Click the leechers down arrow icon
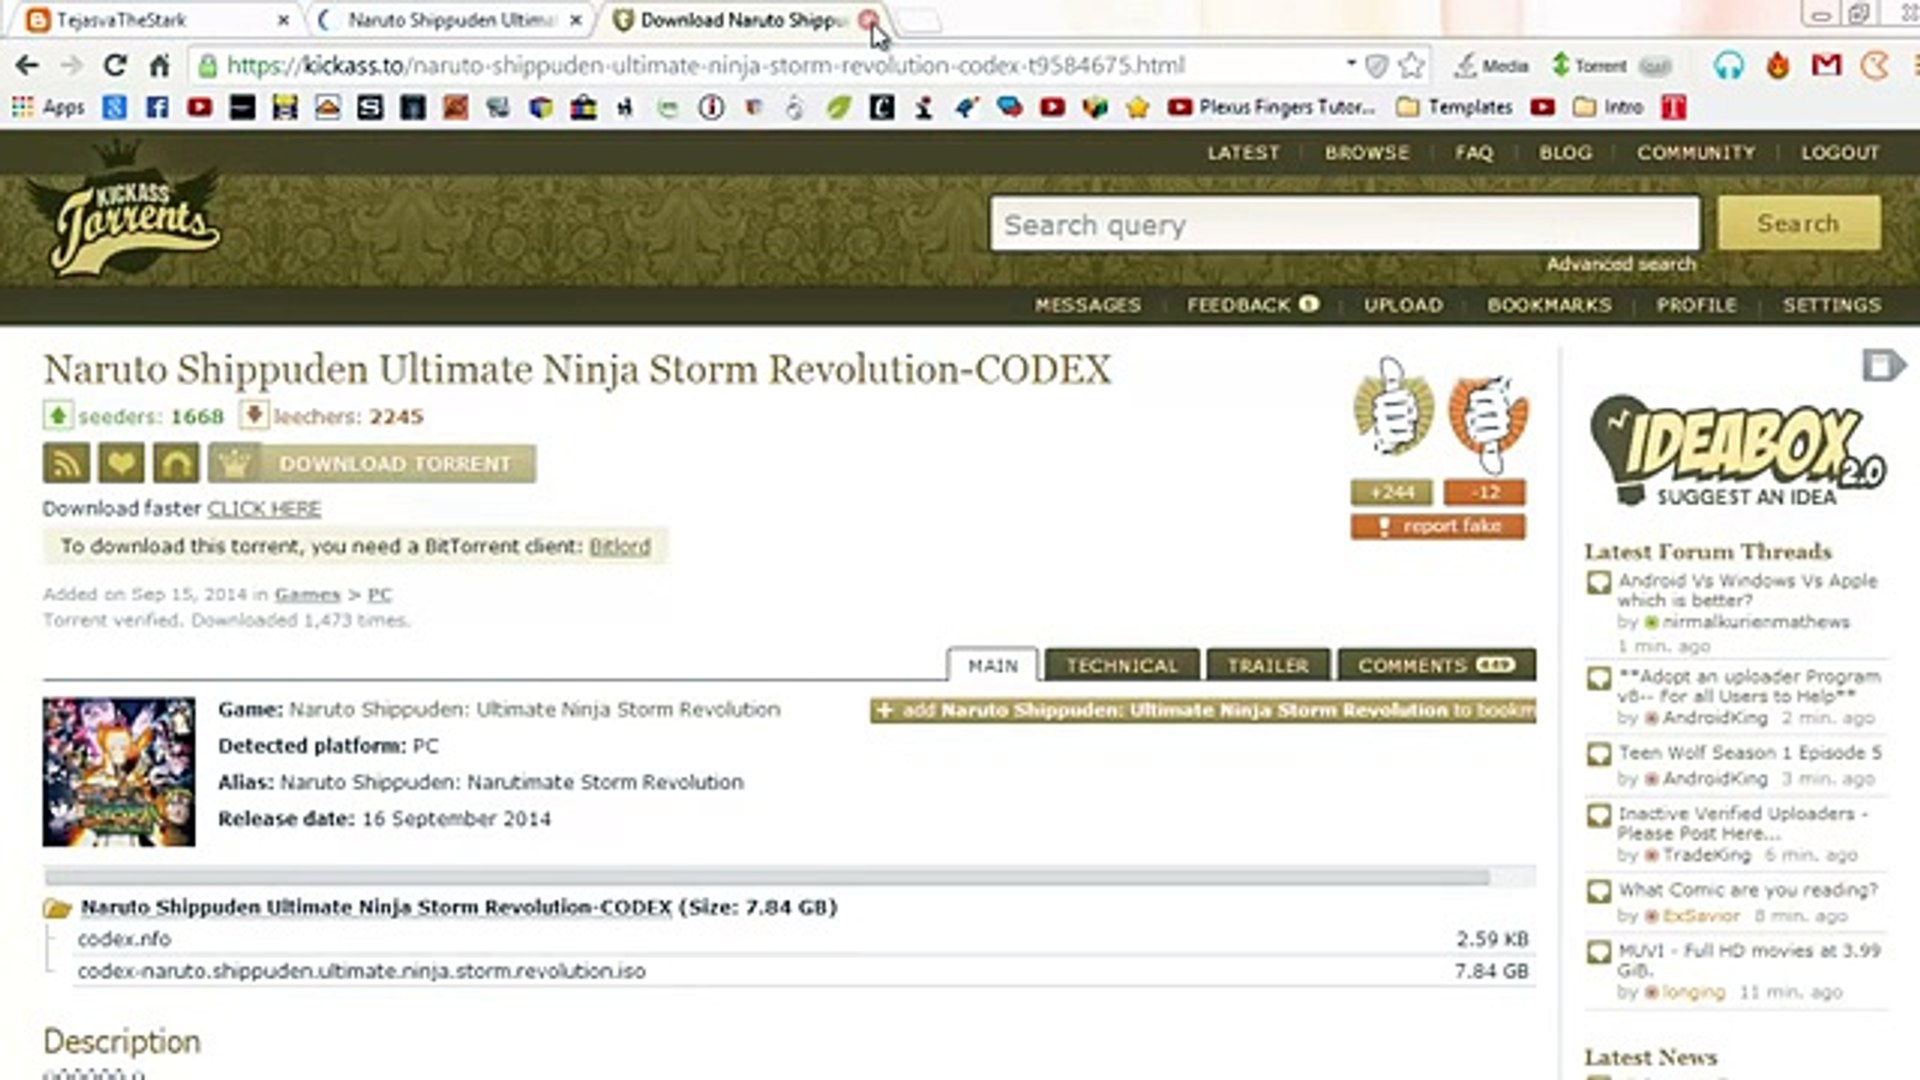 [x=253, y=415]
